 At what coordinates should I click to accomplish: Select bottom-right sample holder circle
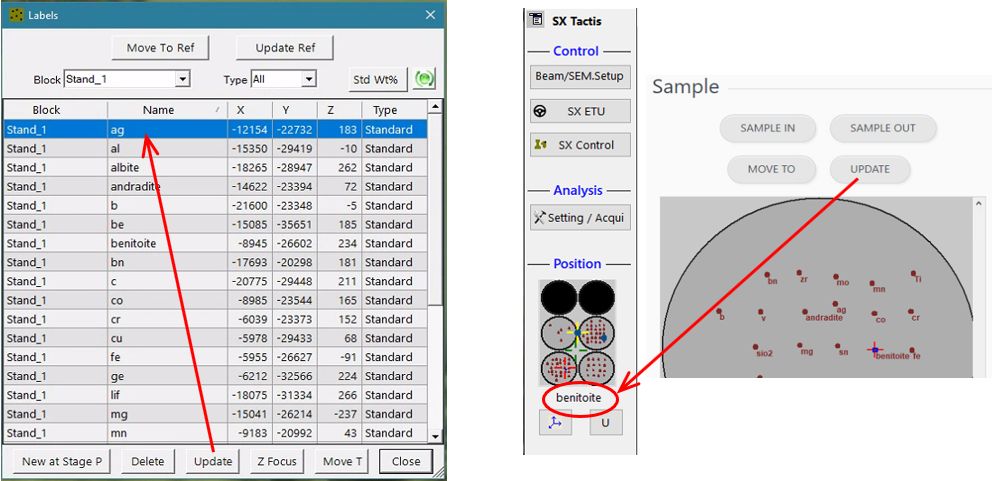click(x=596, y=367)
